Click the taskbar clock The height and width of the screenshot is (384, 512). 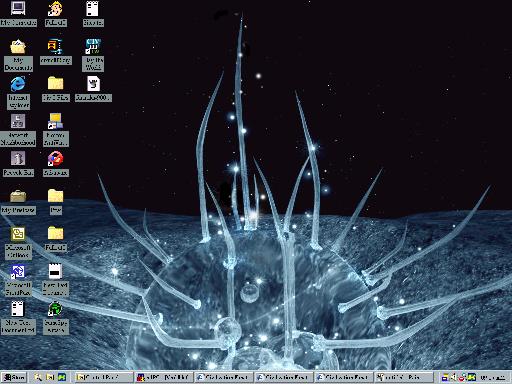point(492,377)
